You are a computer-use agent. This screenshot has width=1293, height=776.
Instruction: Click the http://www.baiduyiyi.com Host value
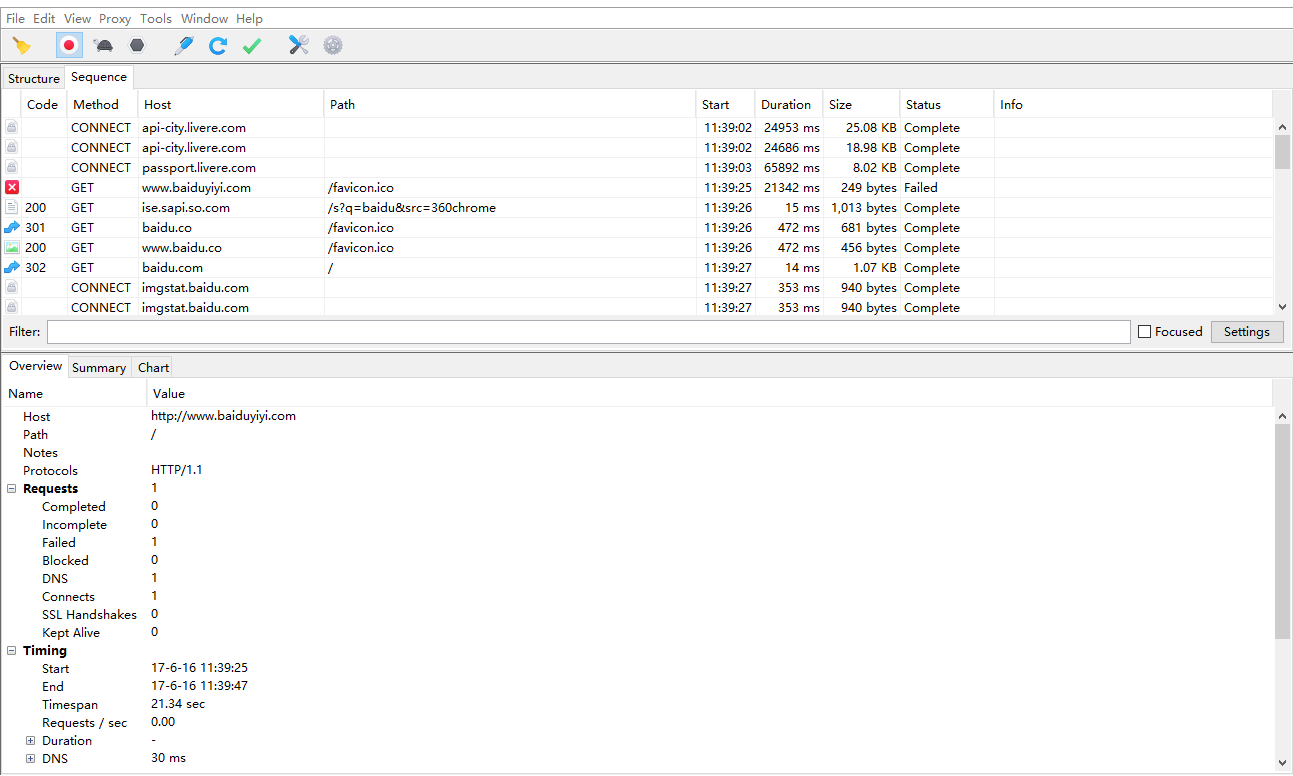click(223, 416)
